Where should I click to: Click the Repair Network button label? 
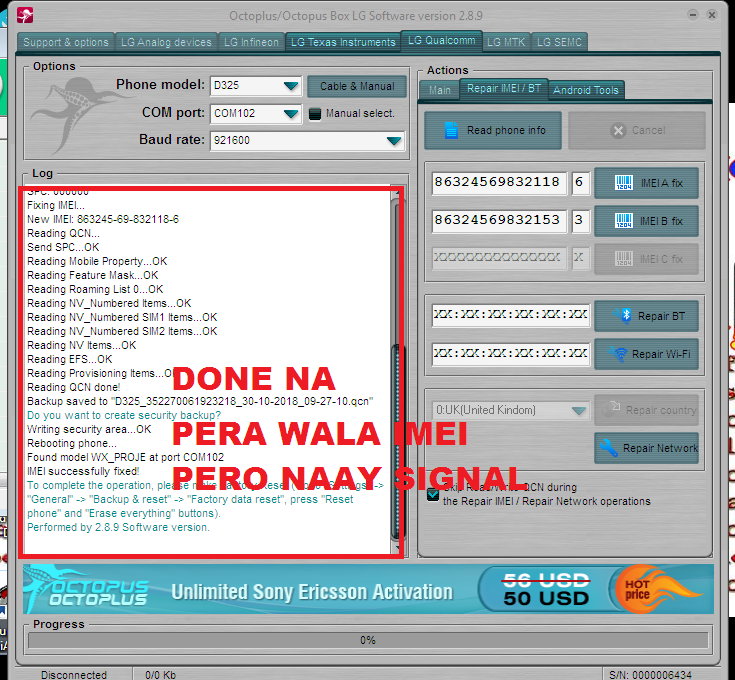point(660,448)
